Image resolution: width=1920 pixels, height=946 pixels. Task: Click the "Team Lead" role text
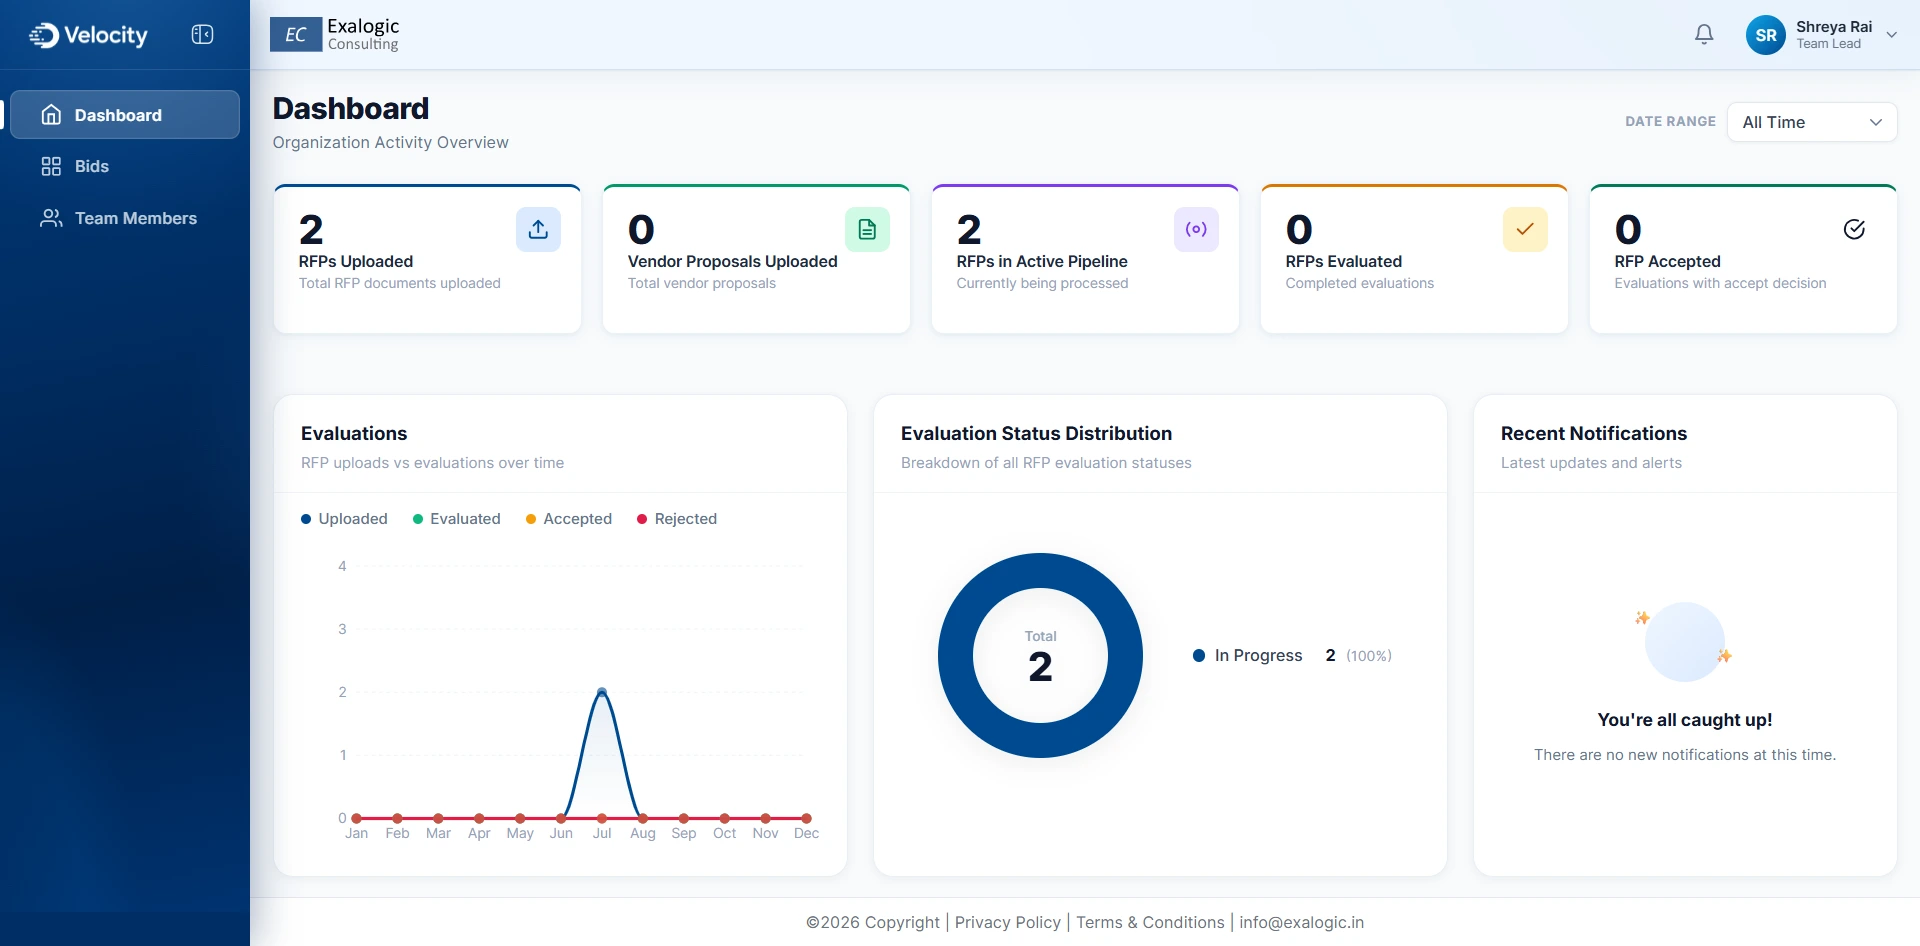(x=1829, y=44)
